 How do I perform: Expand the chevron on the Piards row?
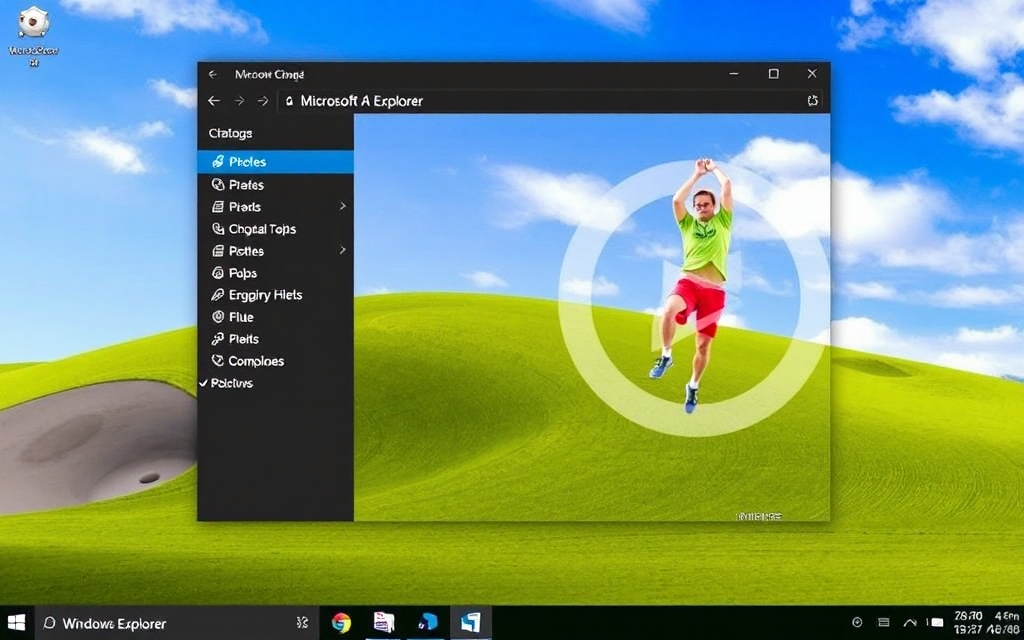(342, 206)
